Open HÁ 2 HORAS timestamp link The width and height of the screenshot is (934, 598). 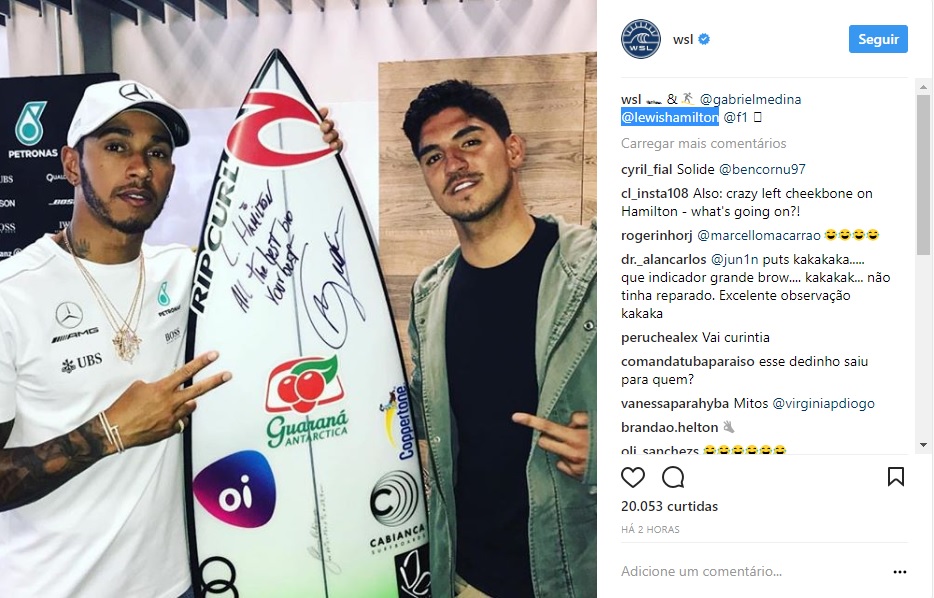[650, 530]
